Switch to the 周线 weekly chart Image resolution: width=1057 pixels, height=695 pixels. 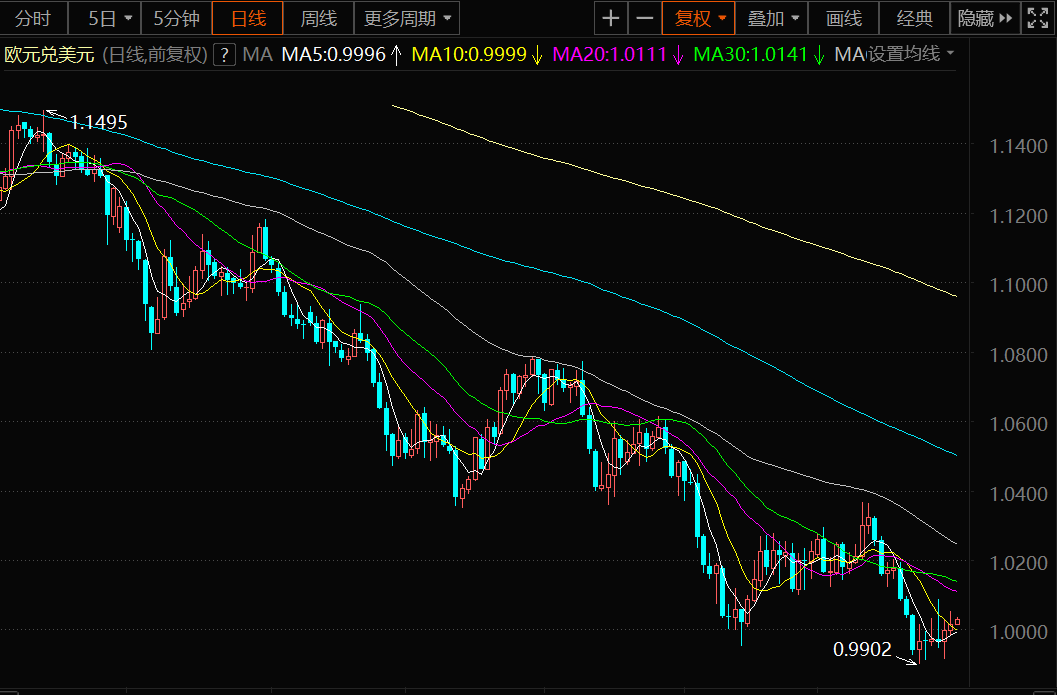coord(318,18)
